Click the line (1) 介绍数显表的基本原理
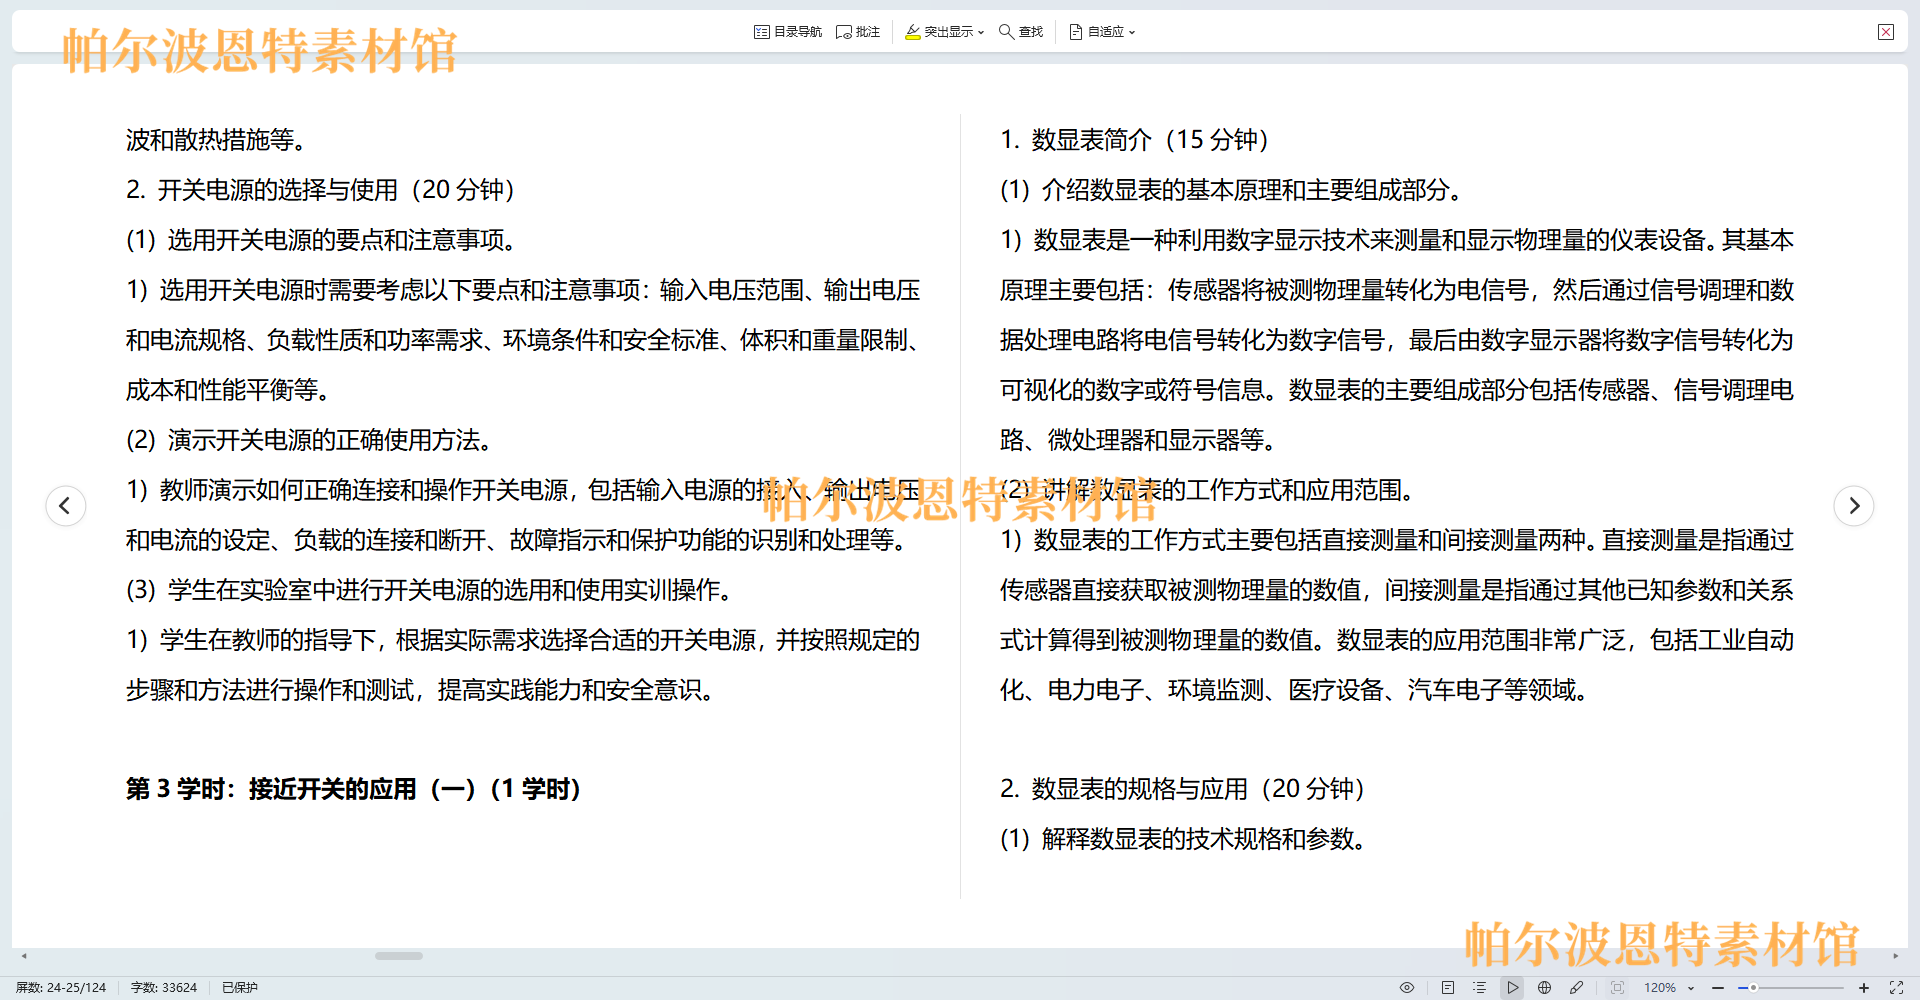Viewport: 1920px width, 1000px height. (x=1233, y=190)
